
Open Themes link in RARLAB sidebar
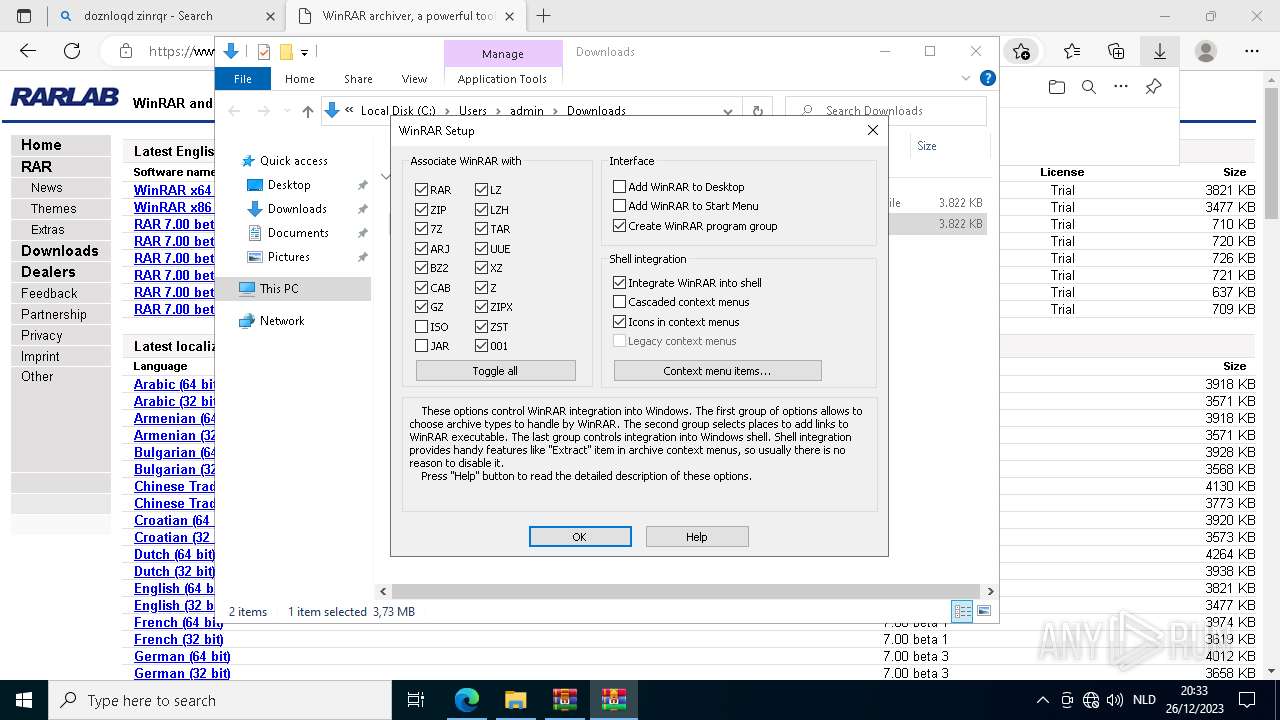point(54,209)
